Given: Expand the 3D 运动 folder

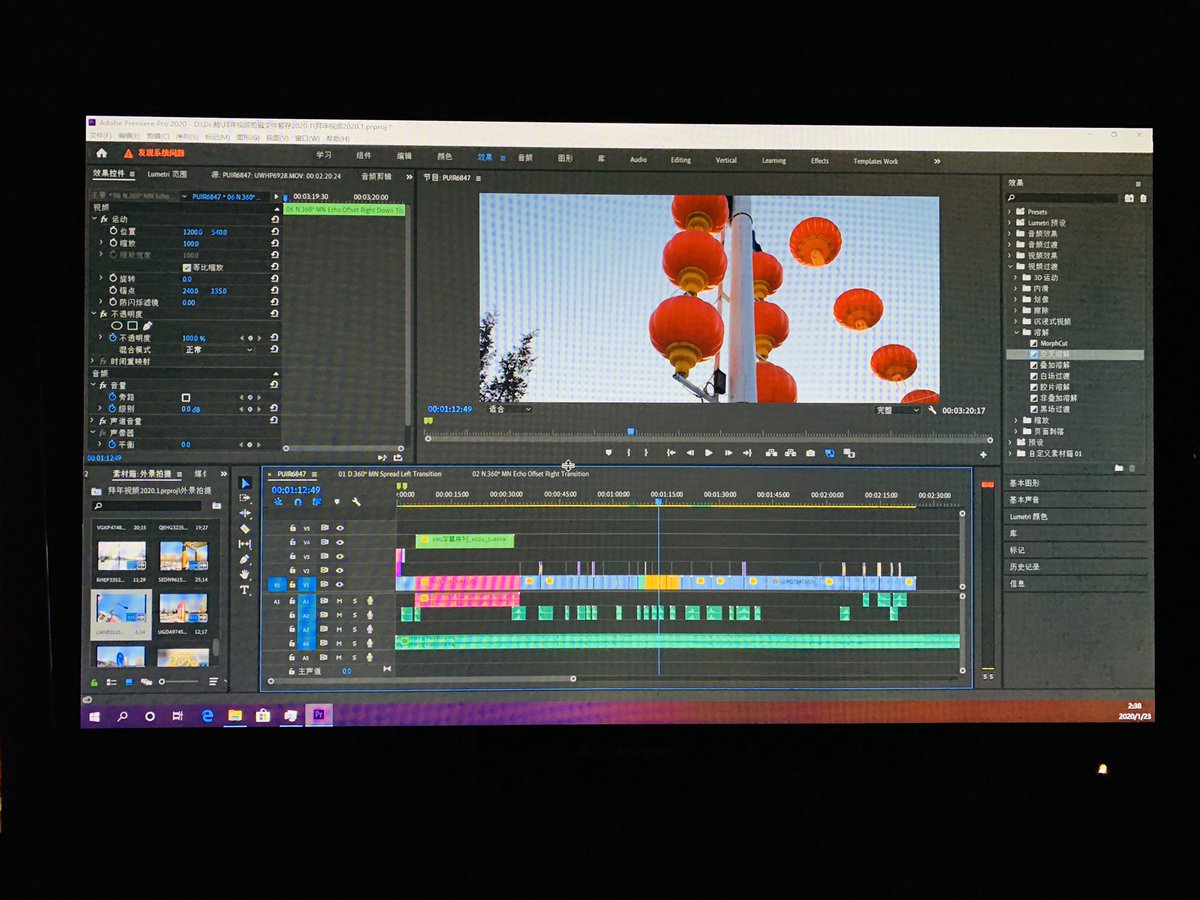Looking at the screenshot, I should click(1016, 278).
